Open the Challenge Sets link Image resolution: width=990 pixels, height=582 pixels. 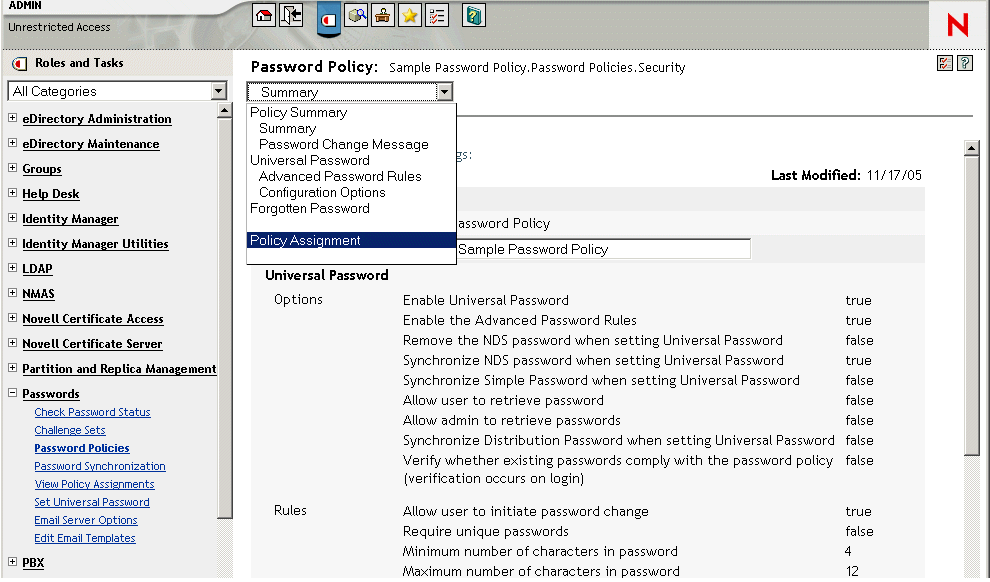click(70, 430)
